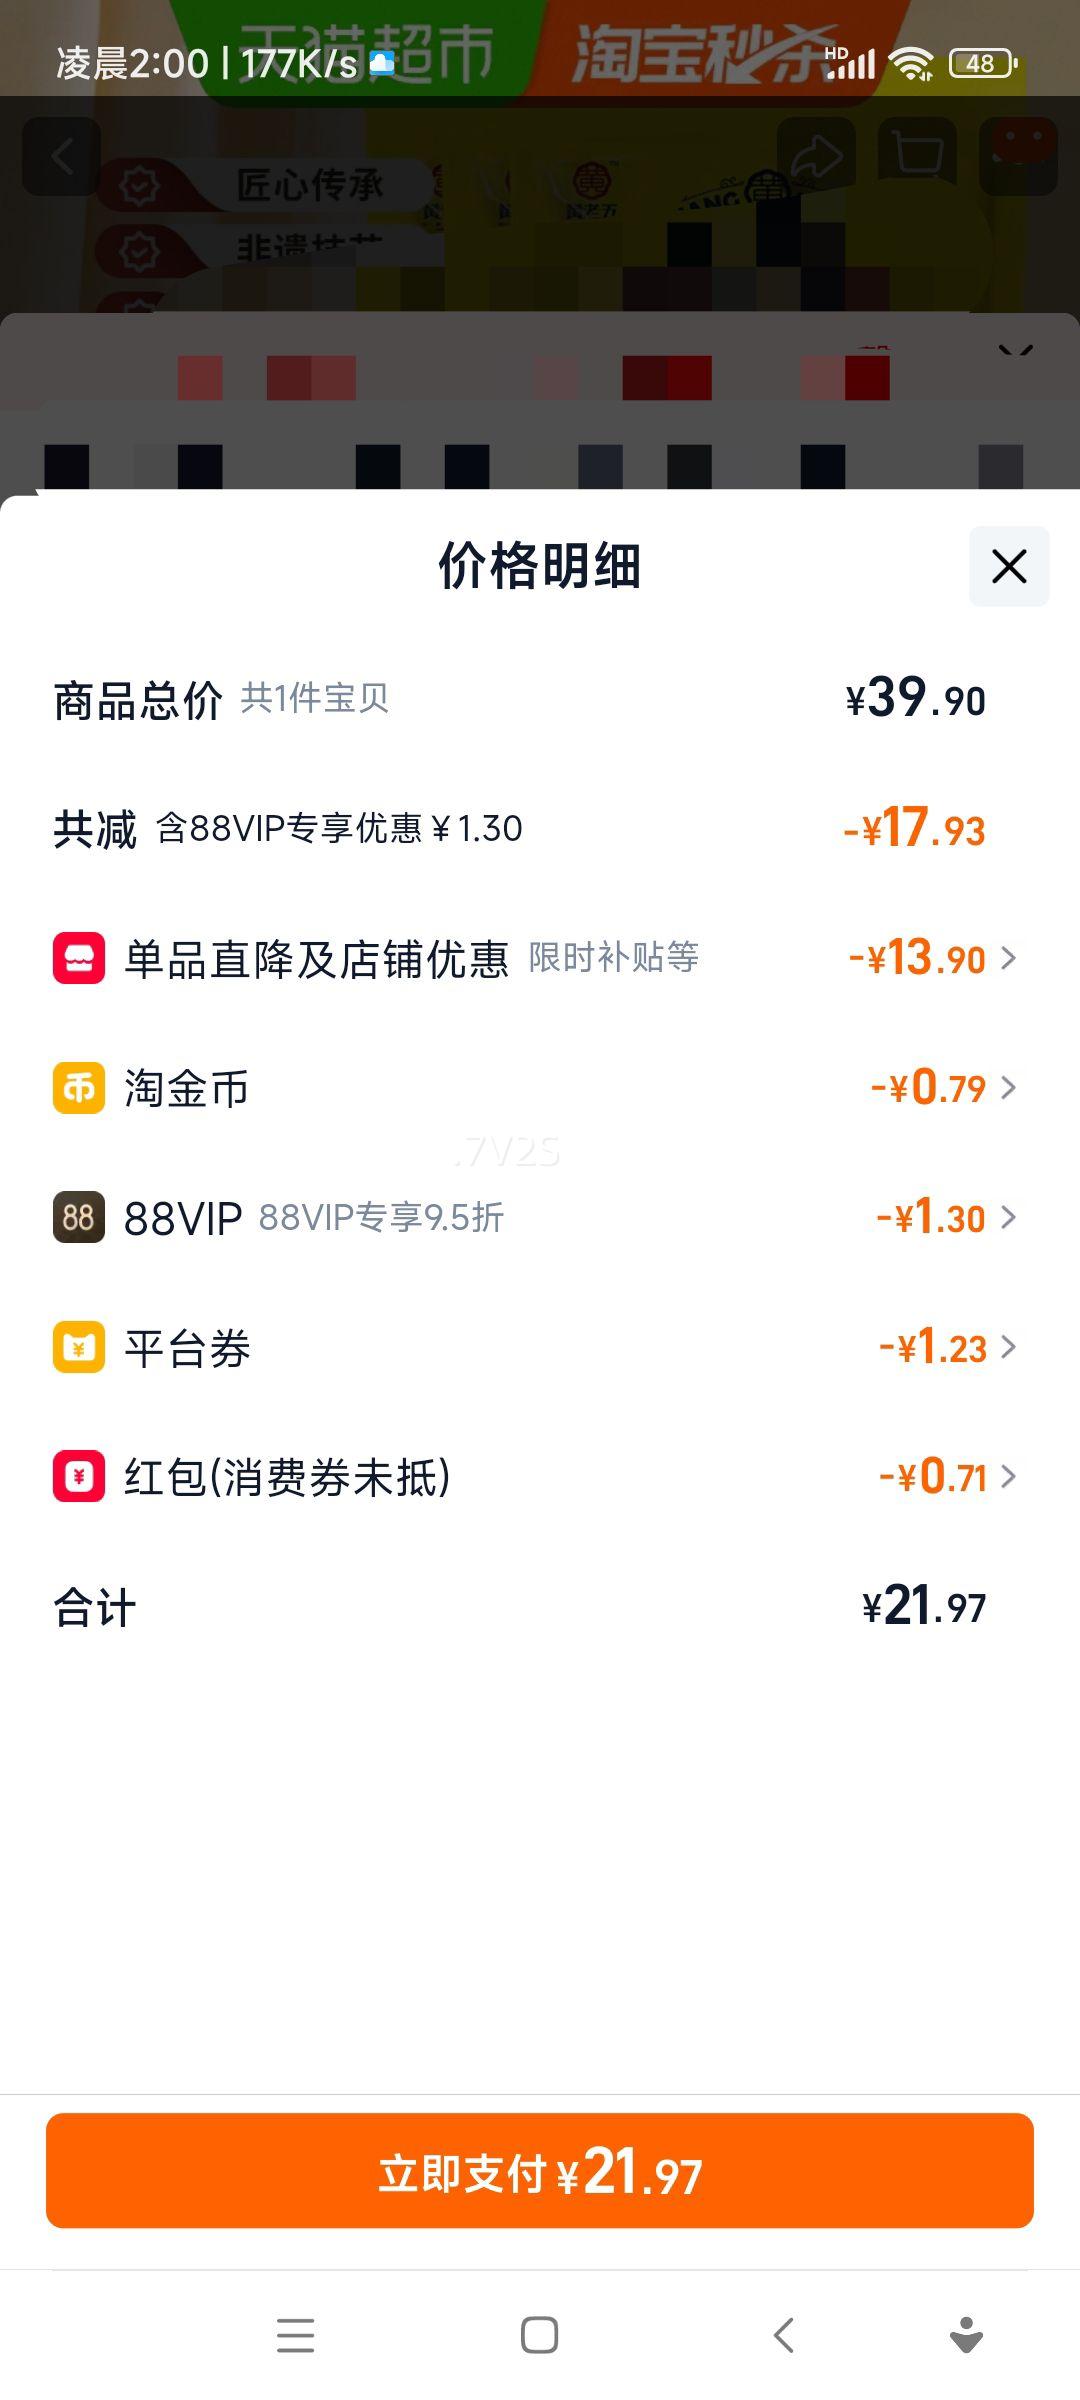
Task: Open the 平台券 -¥1.23 chevron
Action: pyautogui.click(x=1008, y=1347)
